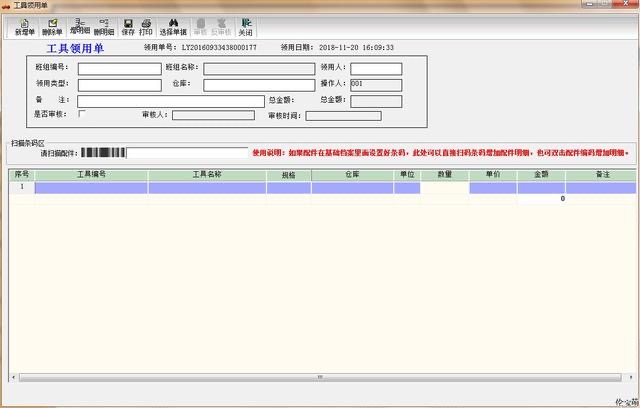
Task: Click the horizontal scrollbar below the table
Action: coord(320,376)
